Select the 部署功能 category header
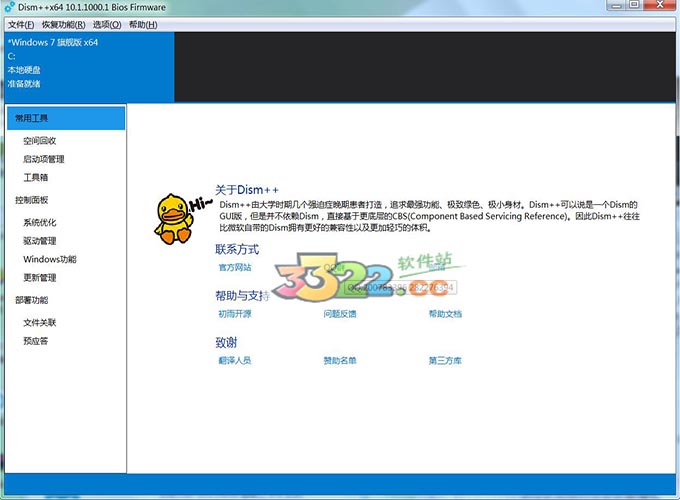 point(32,300)
